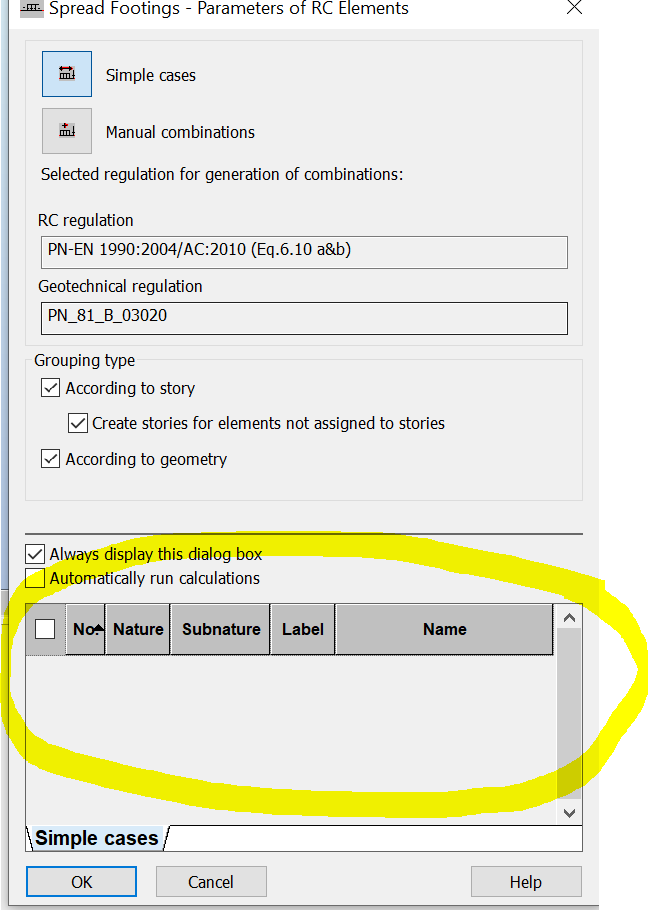This screenshot has height=910, width=648.
Task: Toggle According to geometry checkbox
Action: (51, 459)
